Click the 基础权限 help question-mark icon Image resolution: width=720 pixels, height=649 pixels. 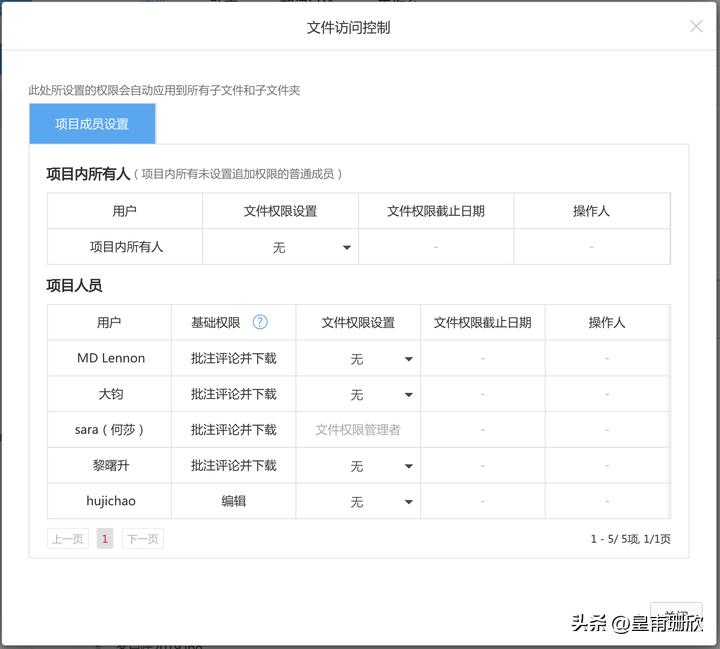260,322
